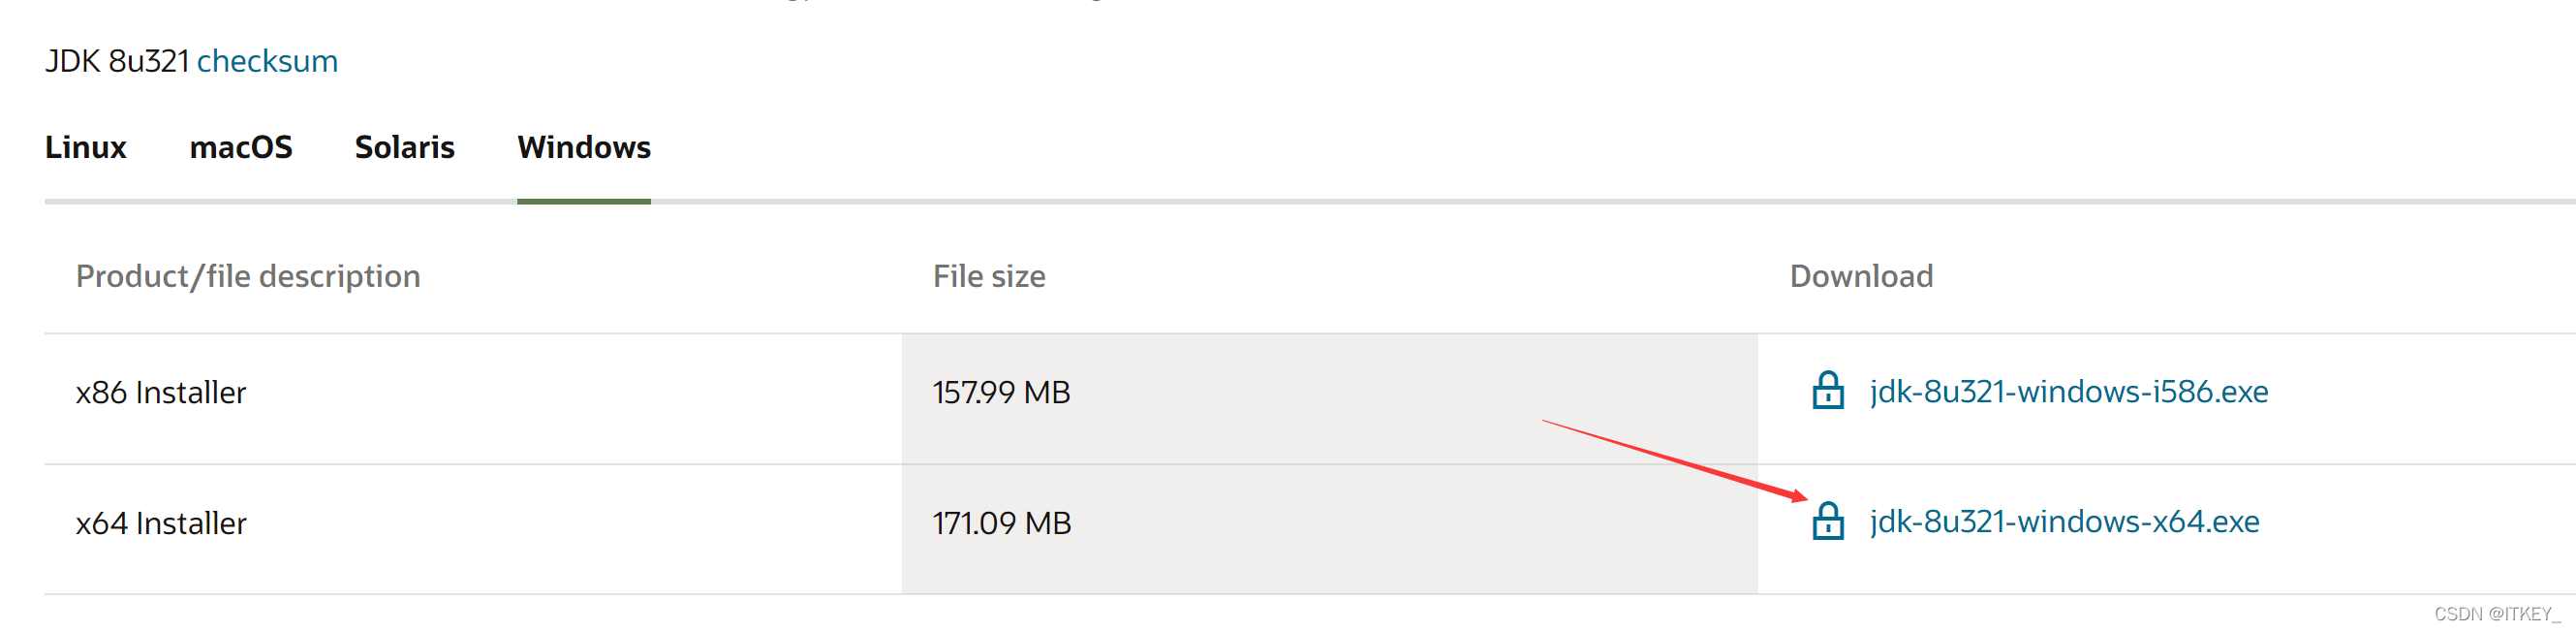Image resolution: width=2576 pixels, height=632 pixels.
Task: Download jdk-8u321-windows-i586.exe
Action: [2068, 391]
